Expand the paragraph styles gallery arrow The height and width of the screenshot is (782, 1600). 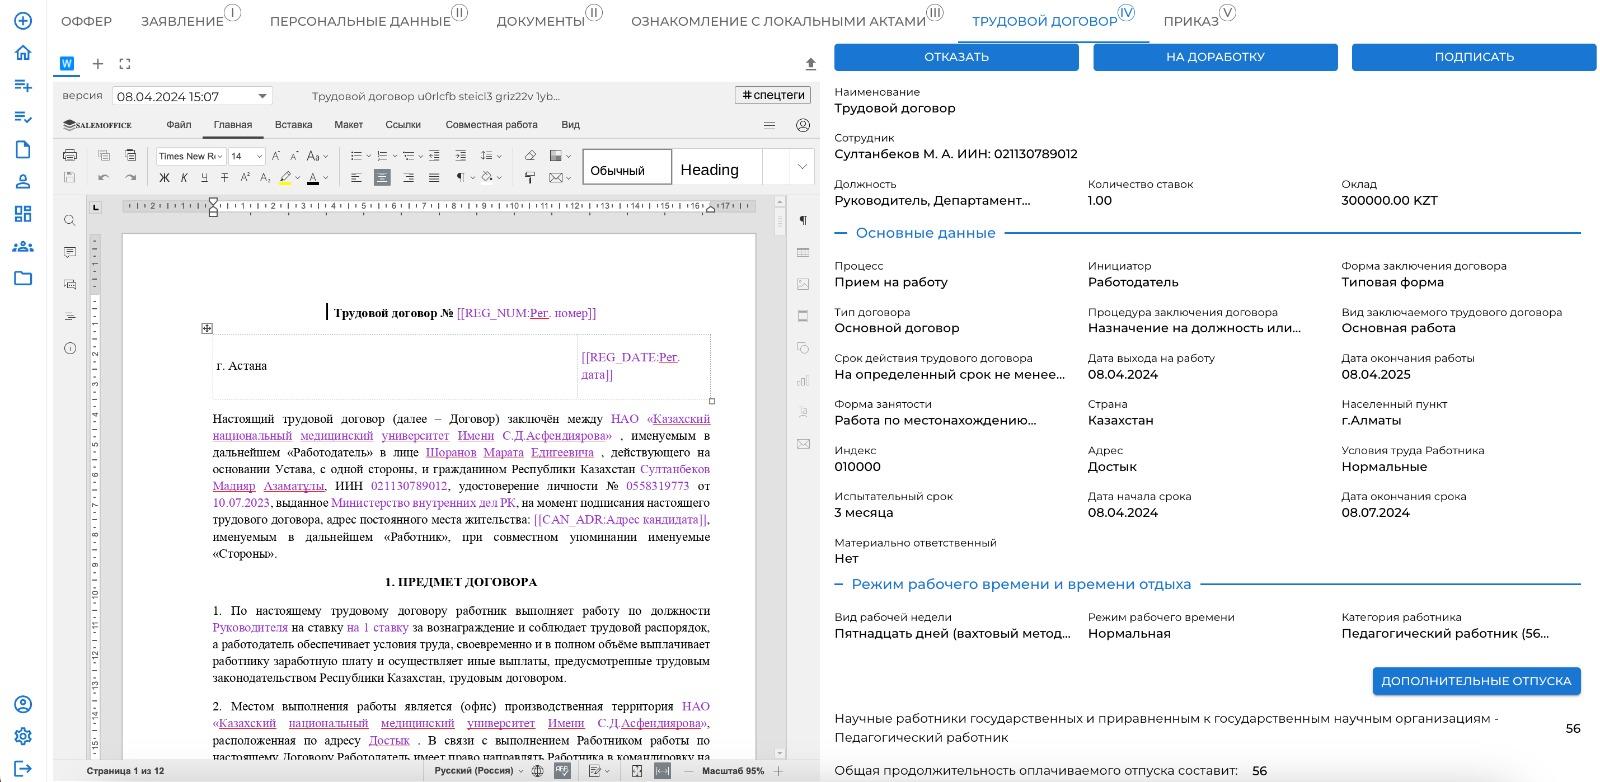(801, 167)
